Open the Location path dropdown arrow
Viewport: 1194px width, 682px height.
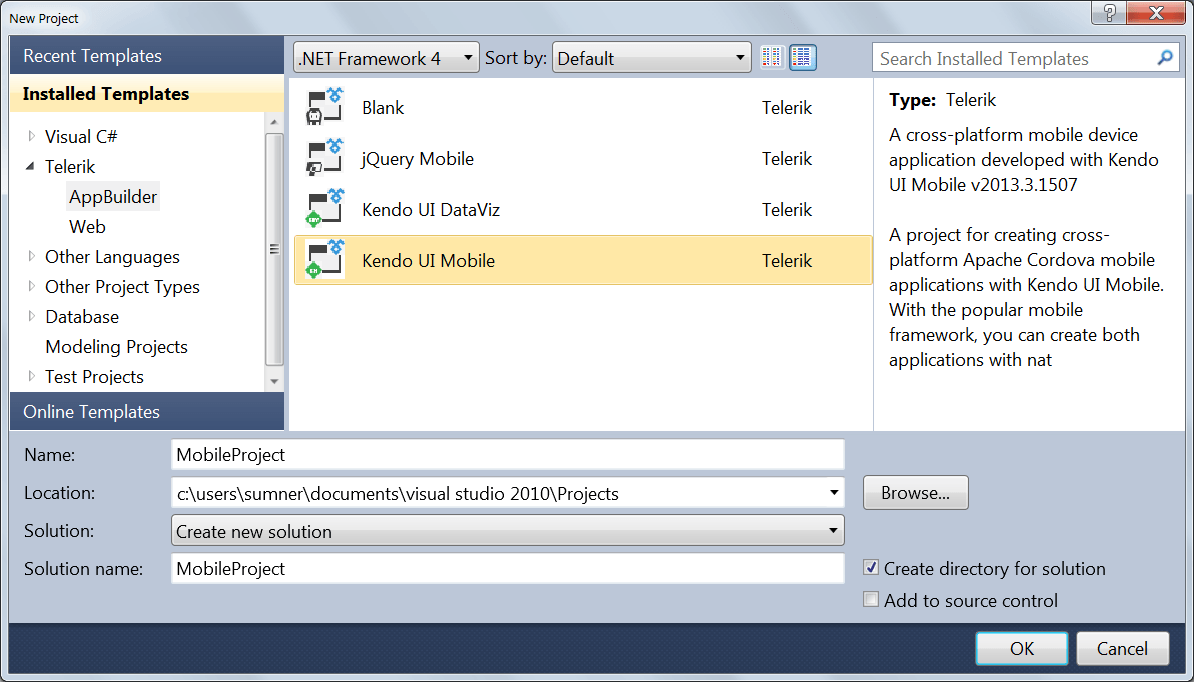(x=834, y=492)
